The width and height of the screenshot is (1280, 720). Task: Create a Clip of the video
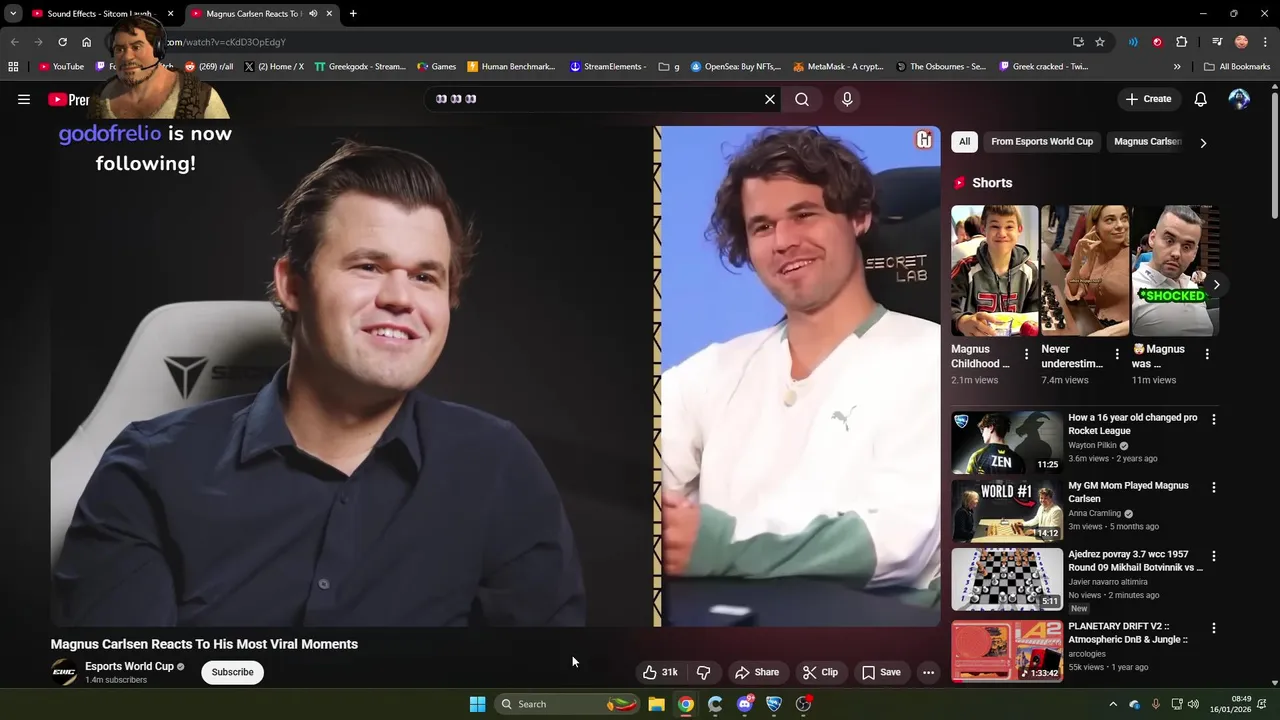pyautogui.click(x=821, y=672)
